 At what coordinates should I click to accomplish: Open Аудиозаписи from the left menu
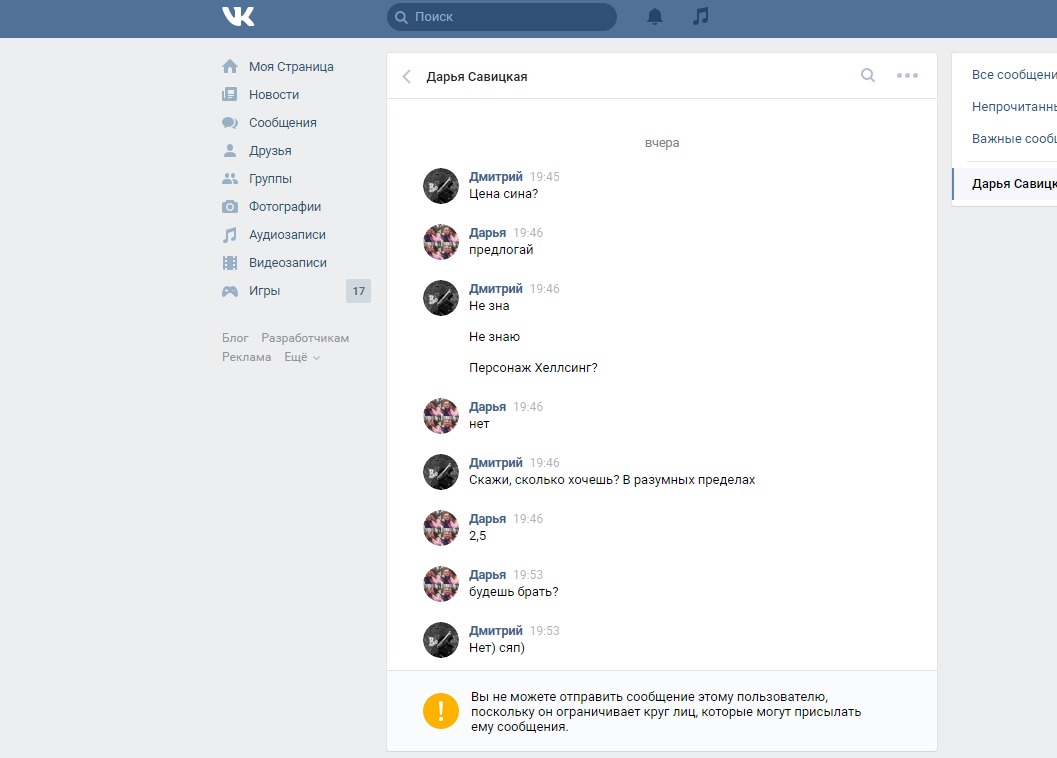point(287,235)
